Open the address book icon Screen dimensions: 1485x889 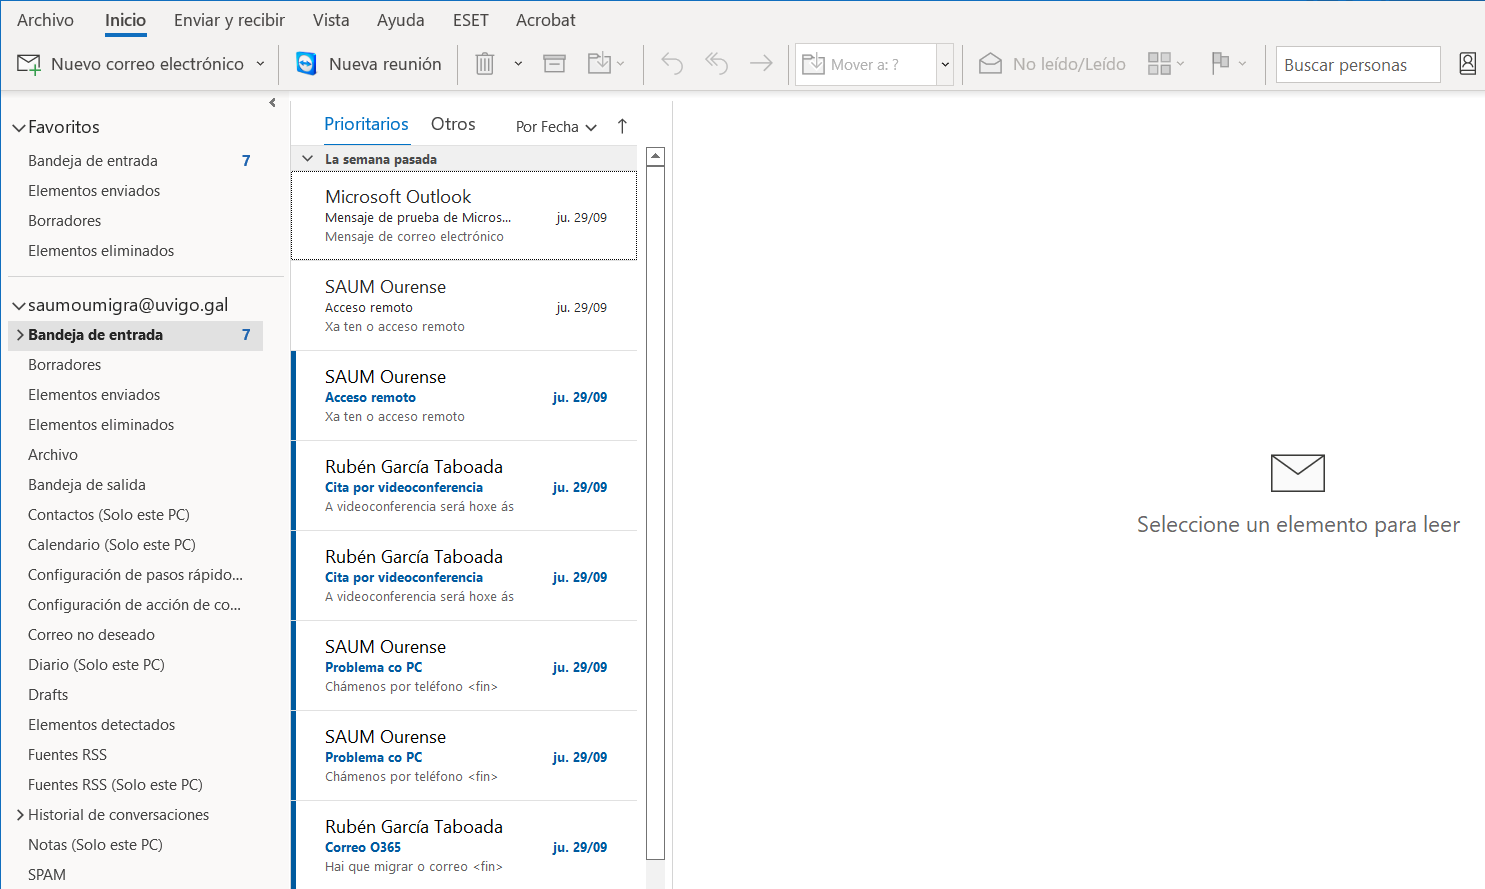coord(1467,64)
